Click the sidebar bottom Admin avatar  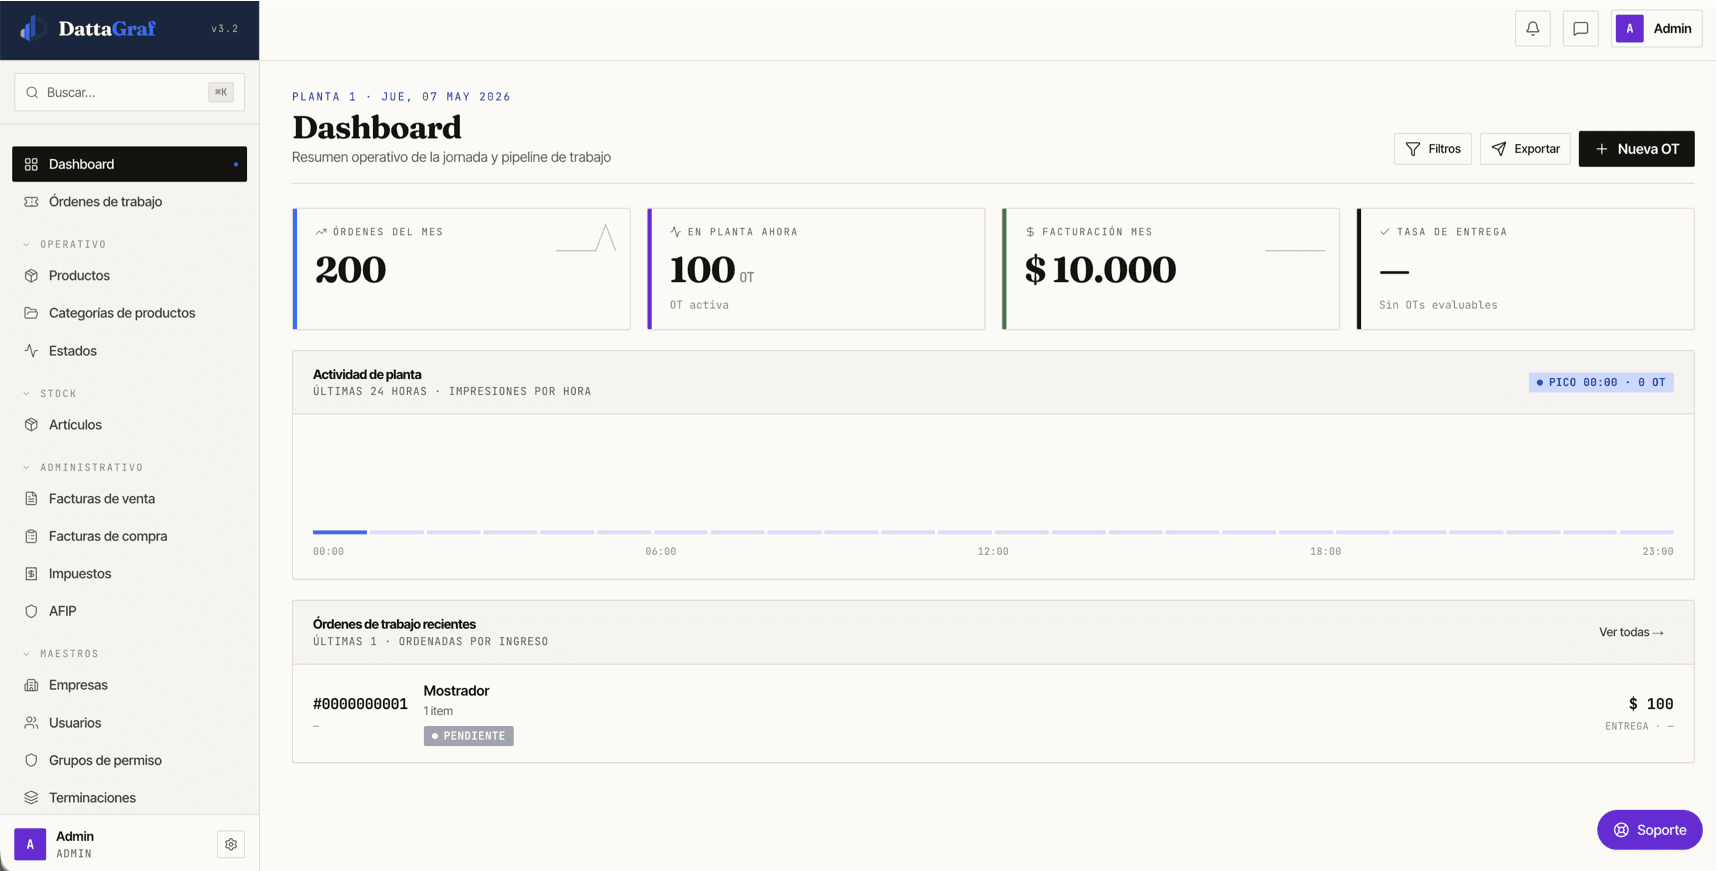click(x=30, y=844)
